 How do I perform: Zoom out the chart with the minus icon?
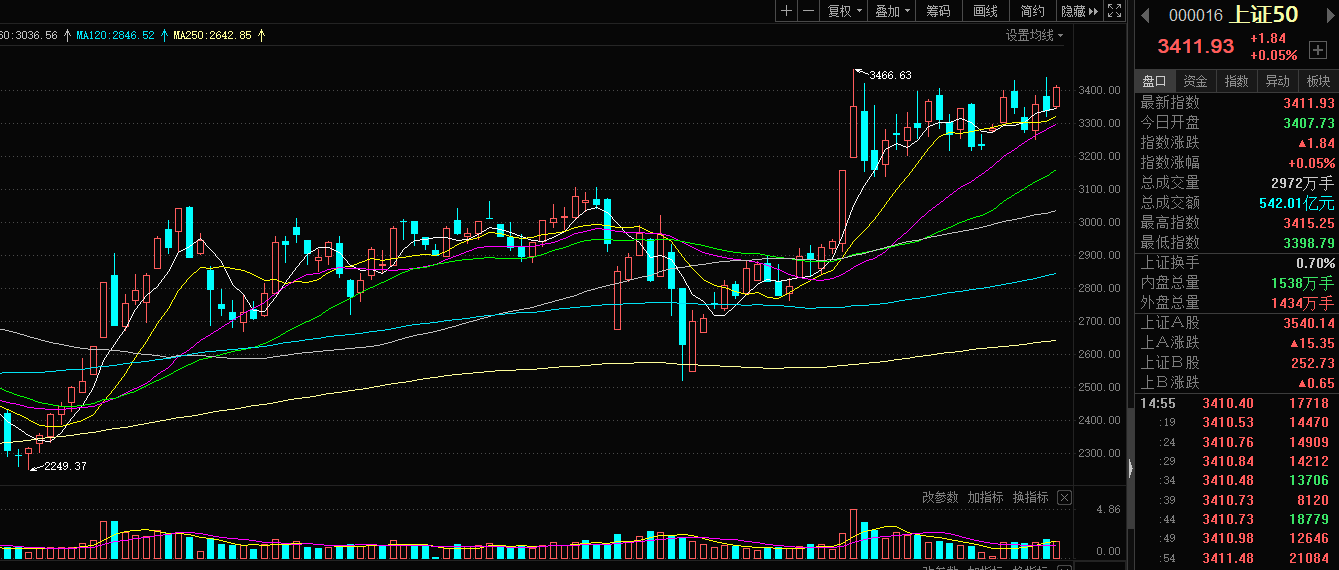point(807,11)
